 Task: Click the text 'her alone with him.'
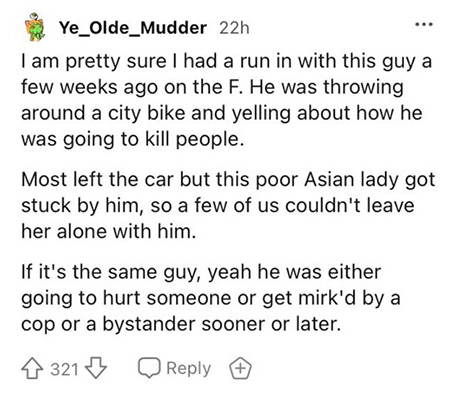[108, 231]
